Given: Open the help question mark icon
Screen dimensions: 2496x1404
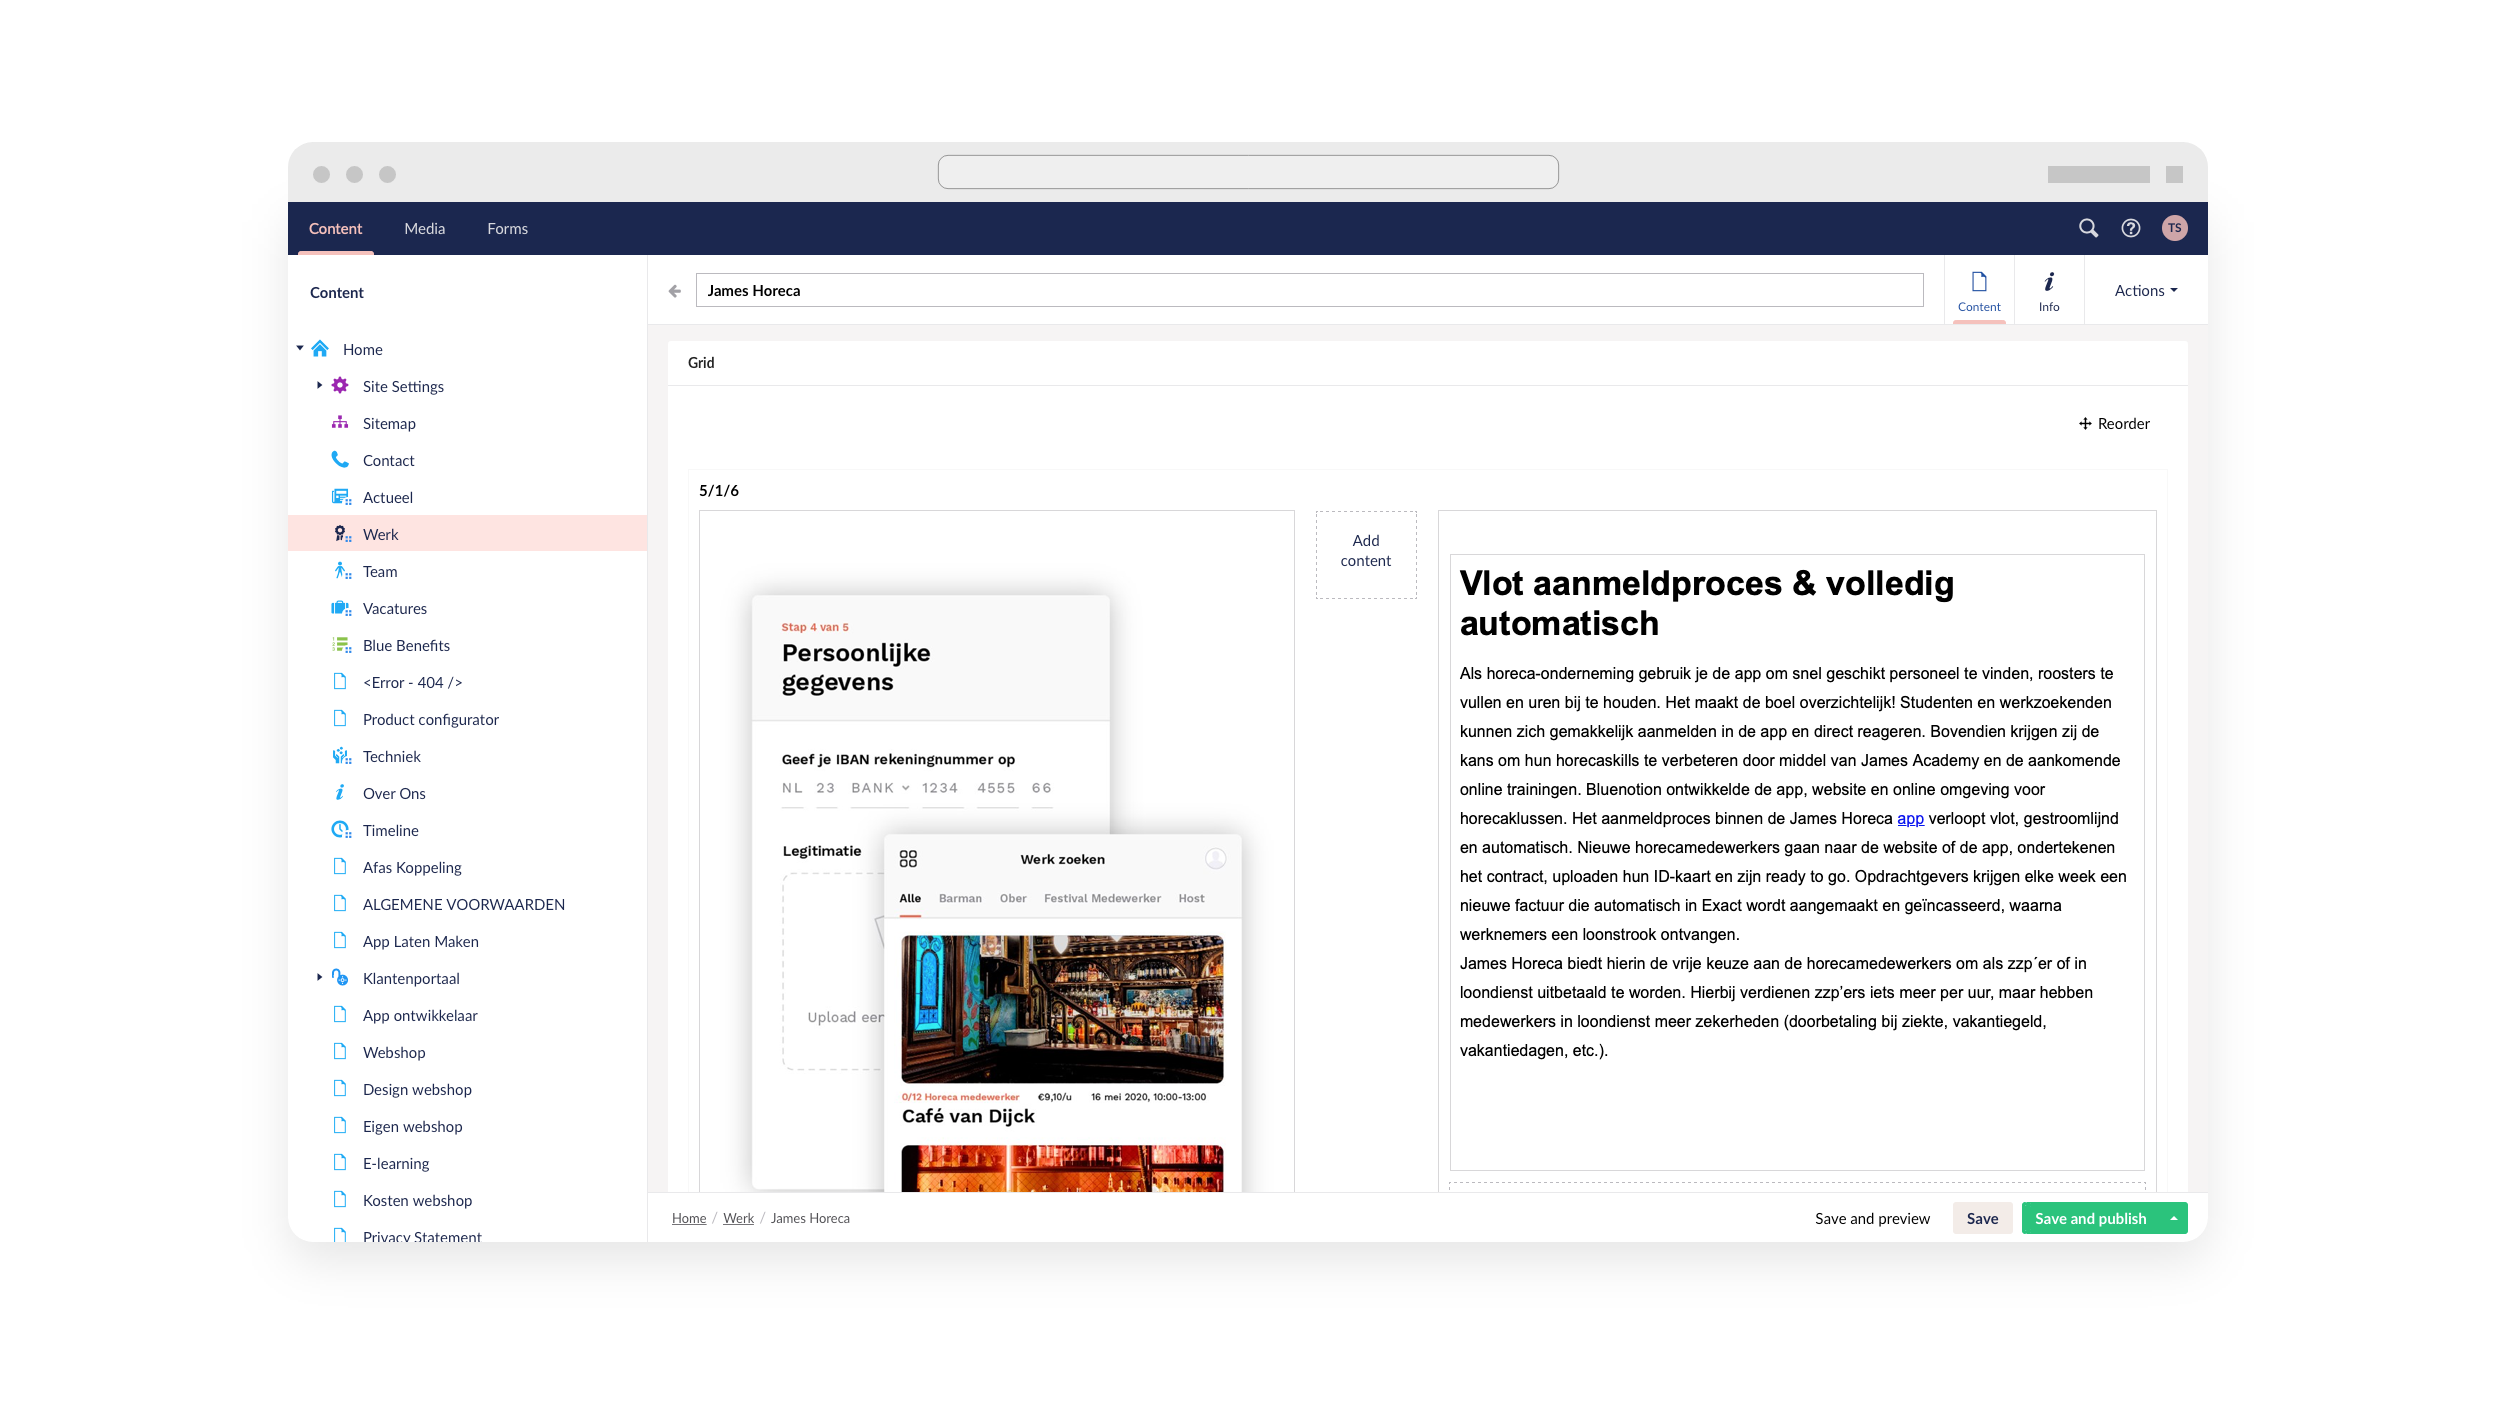Looking at the screenshot, I should [2131, 228].
